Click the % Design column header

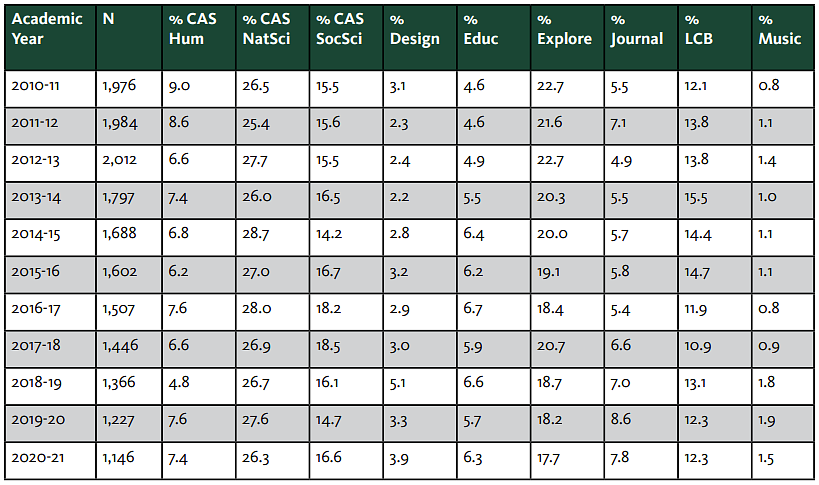click(x=418, y=38)
